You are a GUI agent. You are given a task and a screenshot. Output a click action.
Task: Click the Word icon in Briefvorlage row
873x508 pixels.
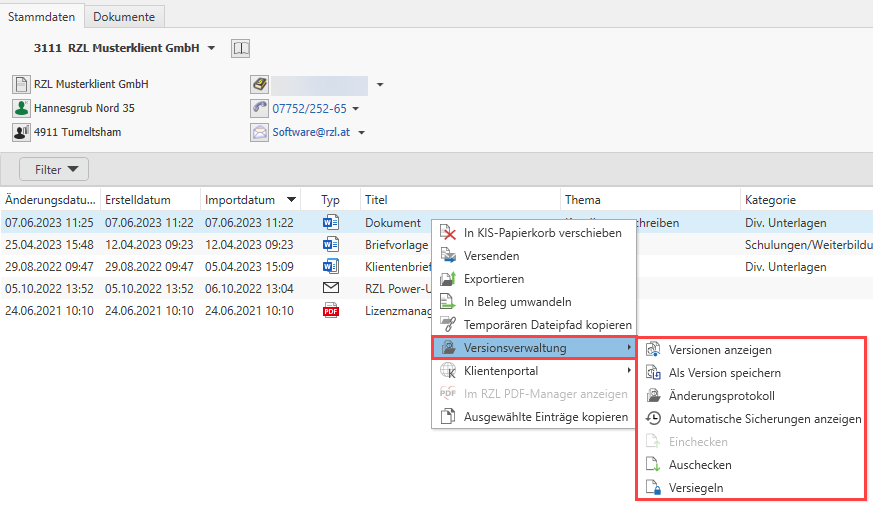331,244
